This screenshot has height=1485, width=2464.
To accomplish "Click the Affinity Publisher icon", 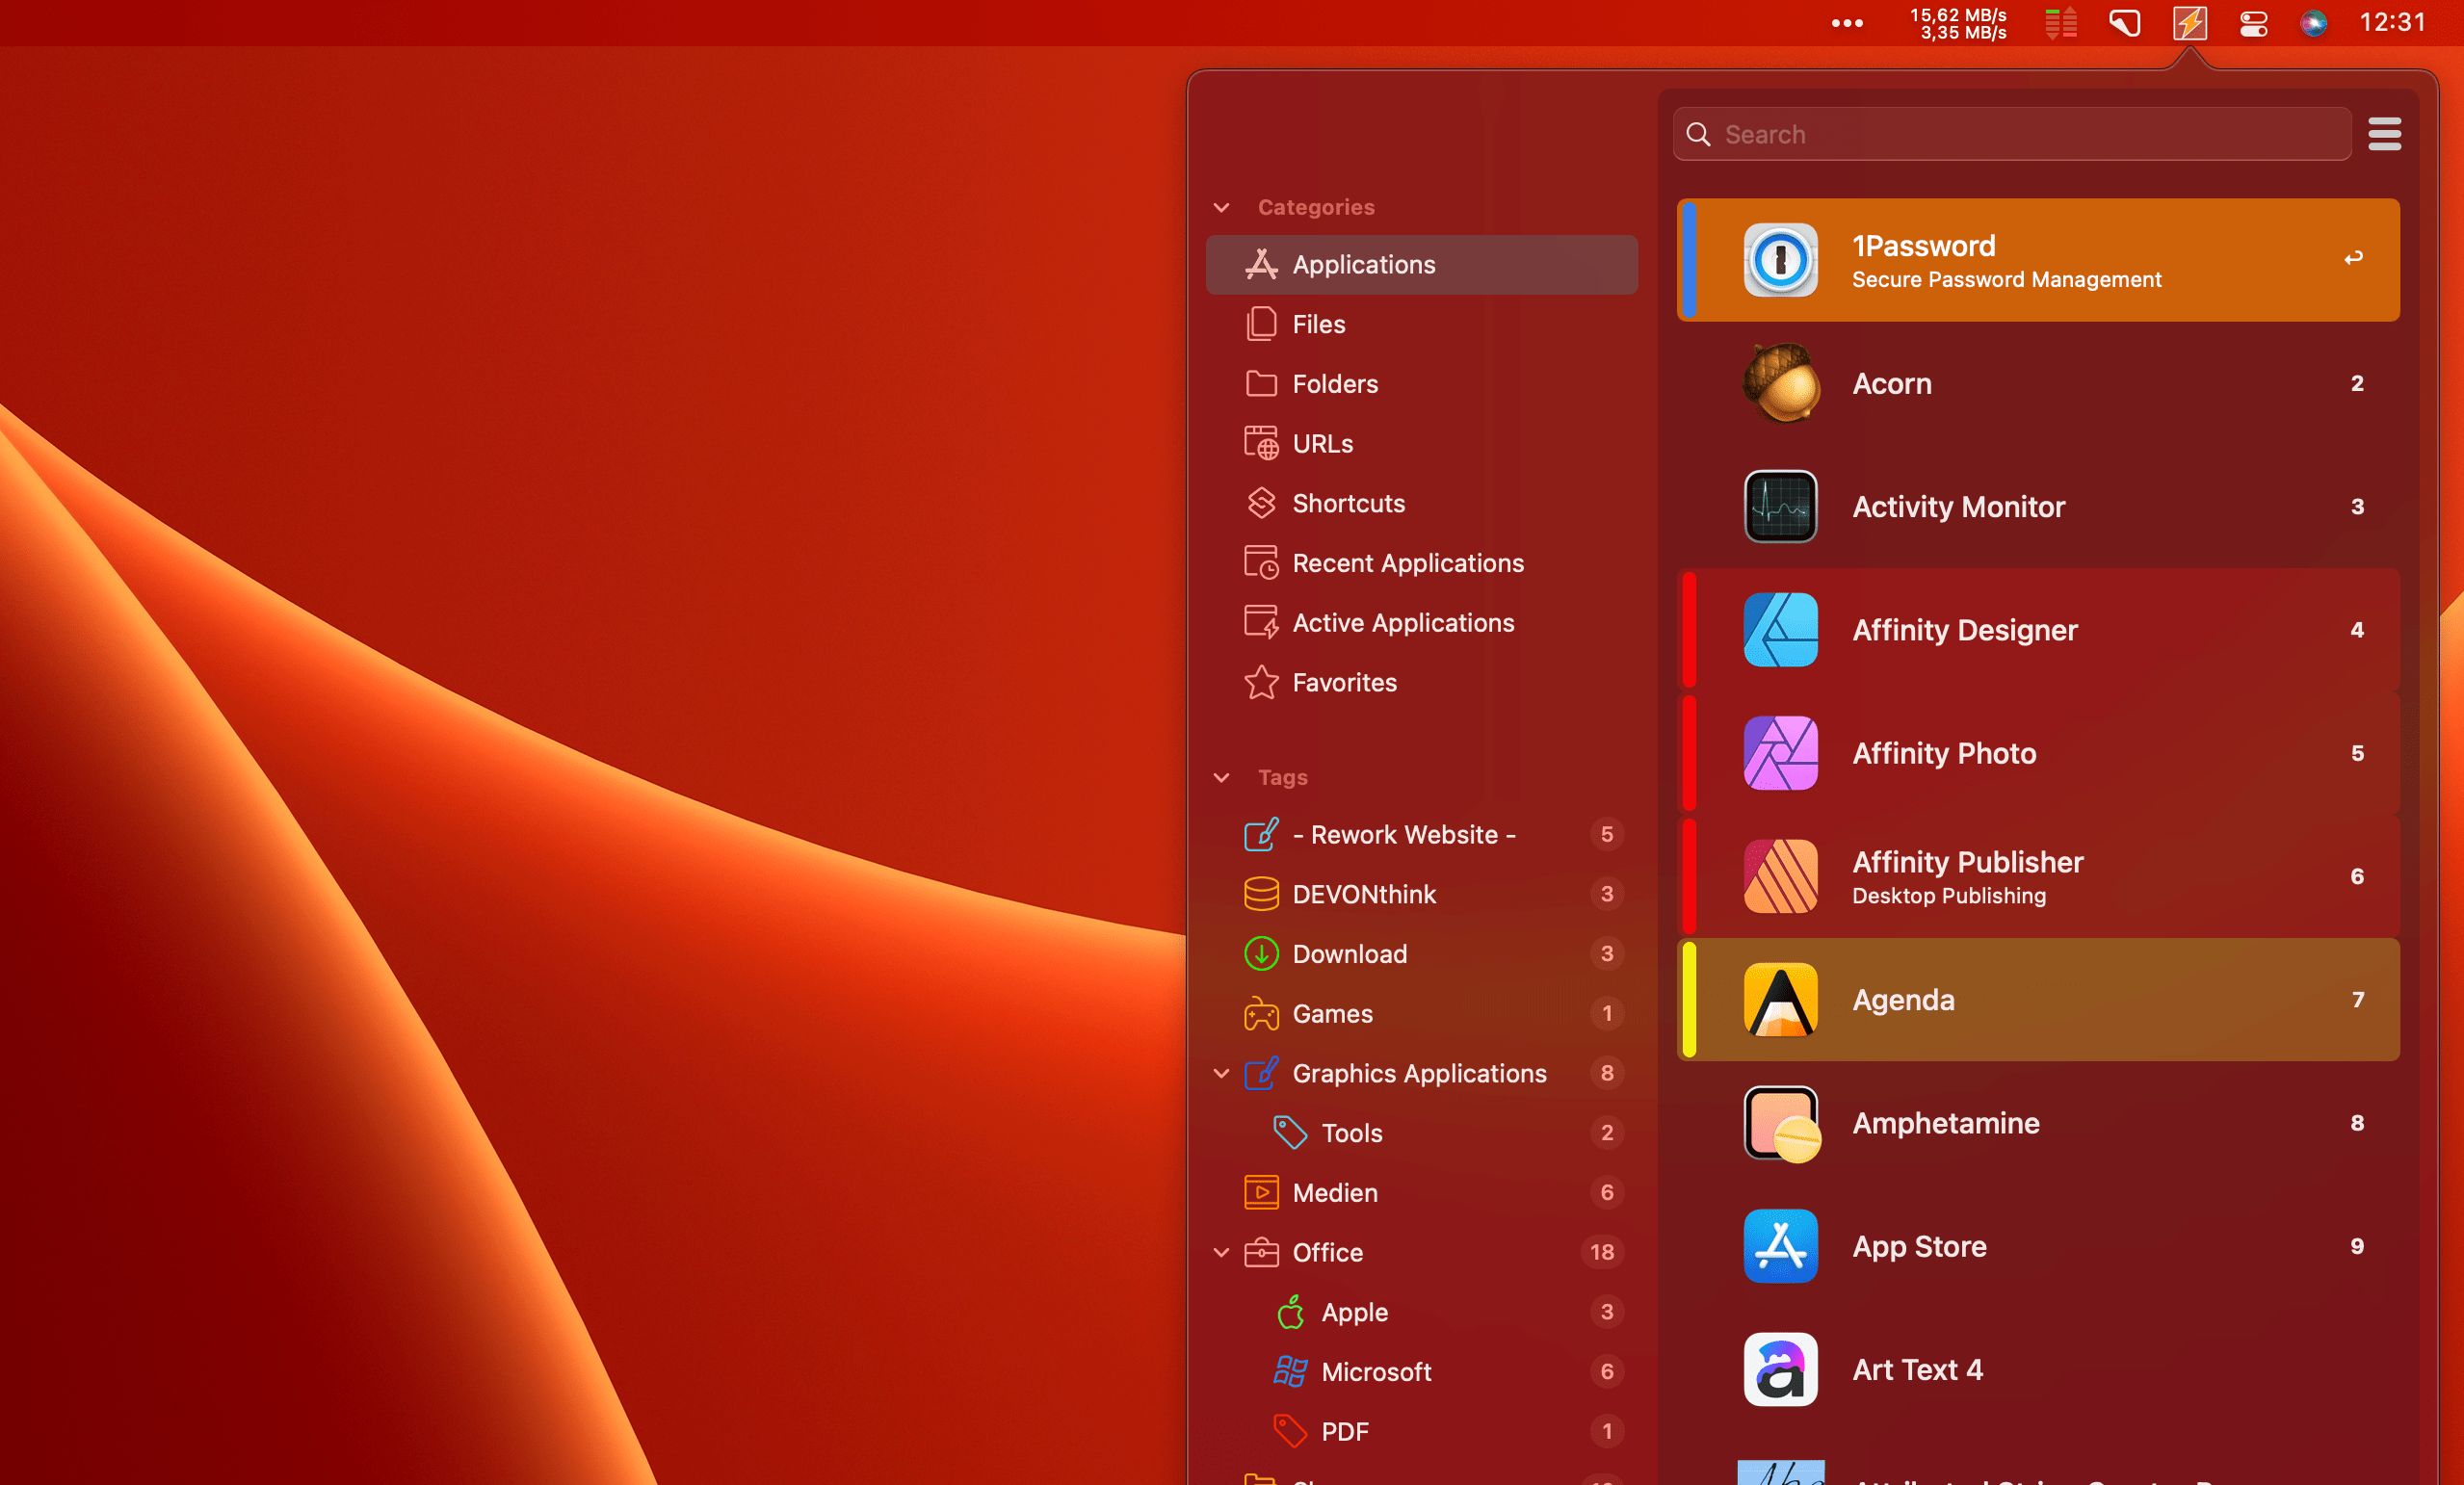I will click(x=1780, y=876).
